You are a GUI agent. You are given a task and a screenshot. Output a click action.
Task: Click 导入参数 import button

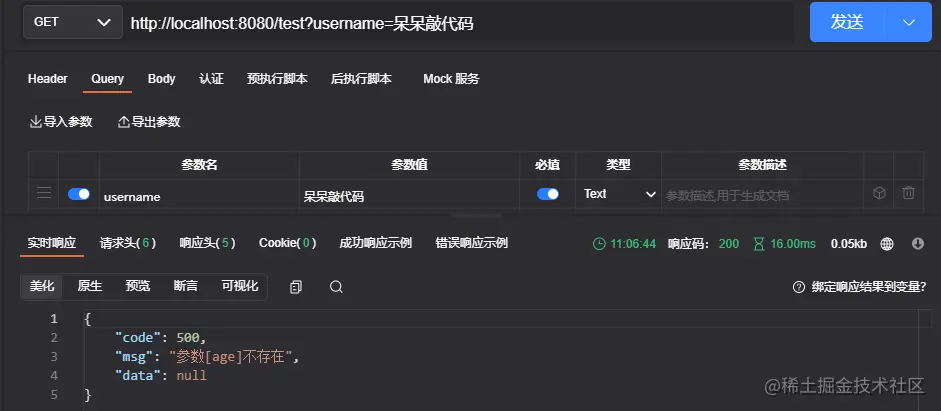tap(61, 122)
